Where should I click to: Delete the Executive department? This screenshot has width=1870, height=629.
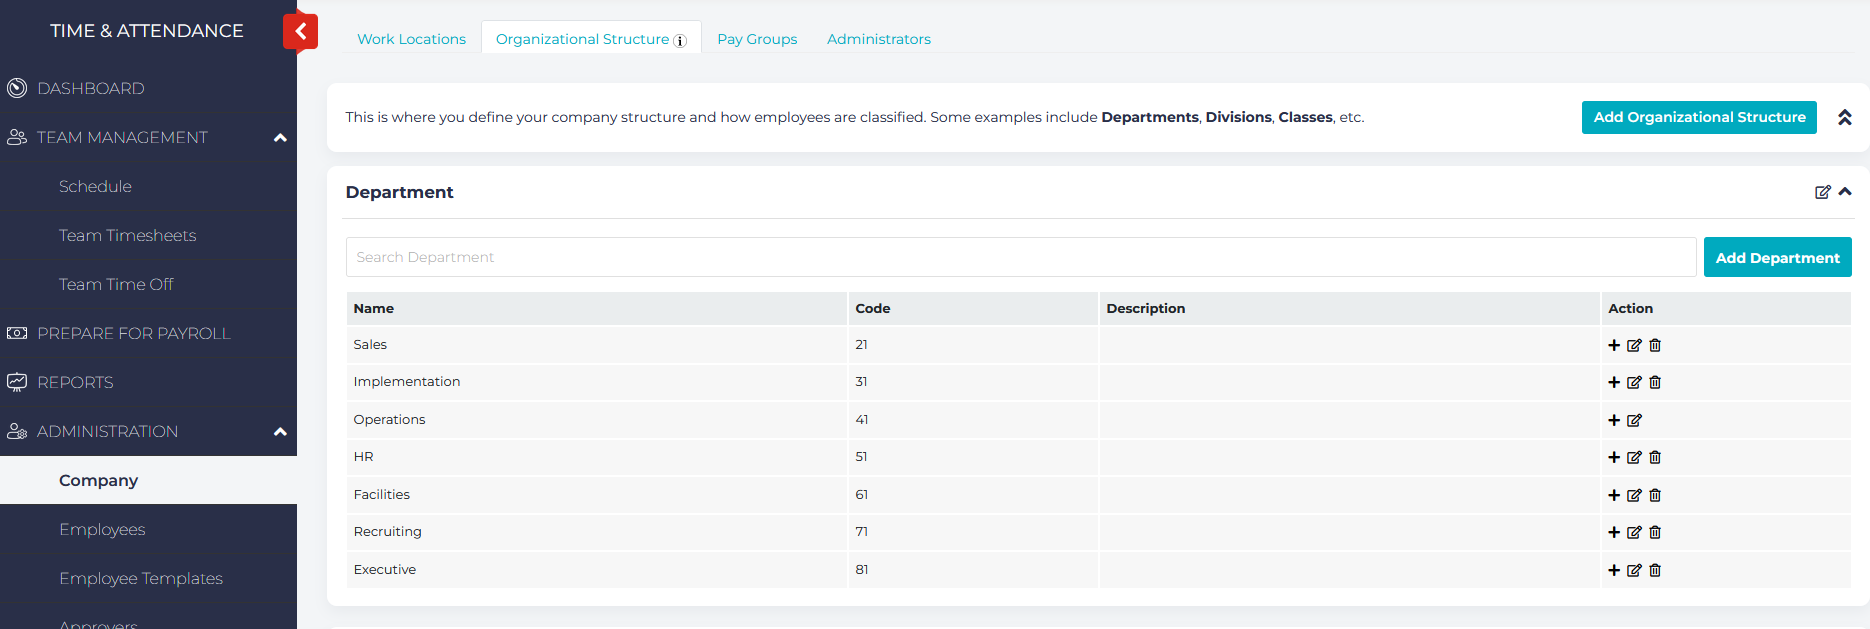click(x=1655, y=570)
